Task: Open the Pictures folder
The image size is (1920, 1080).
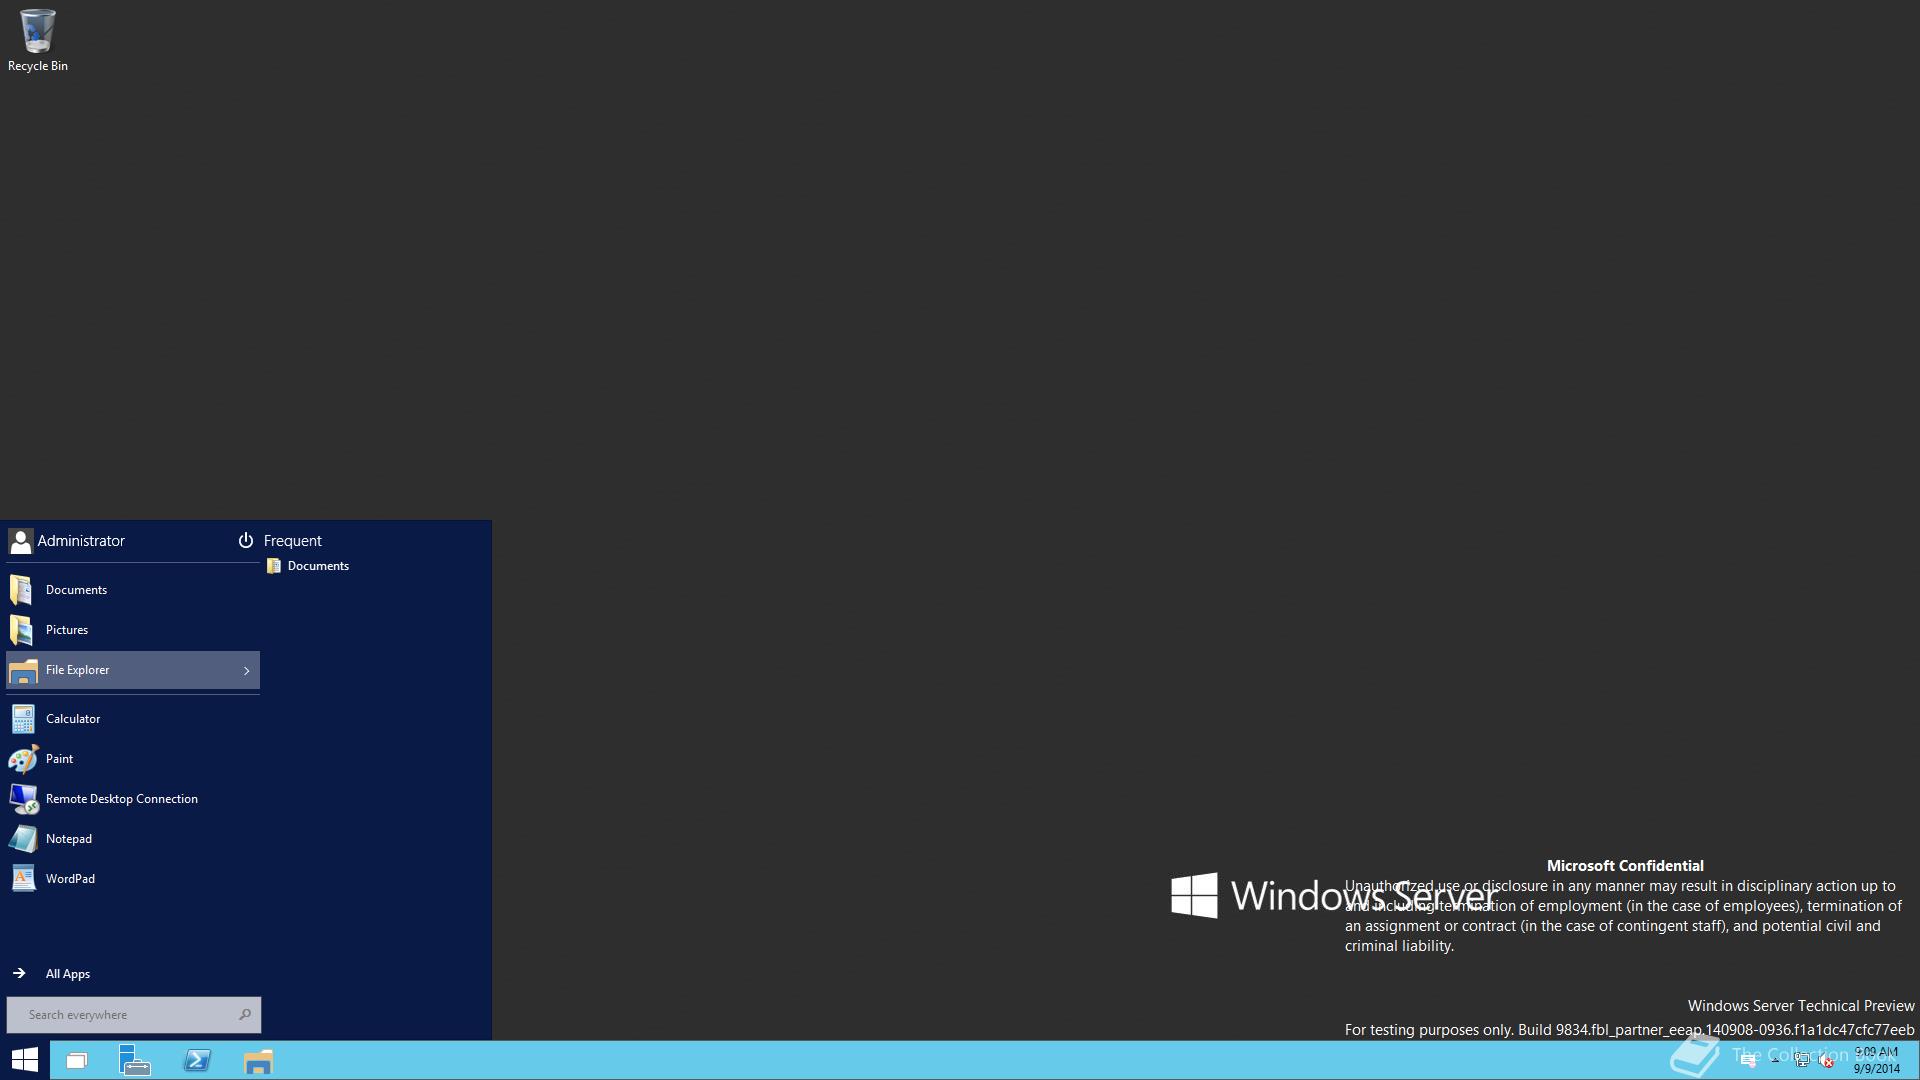Action: tap(133, 630)
